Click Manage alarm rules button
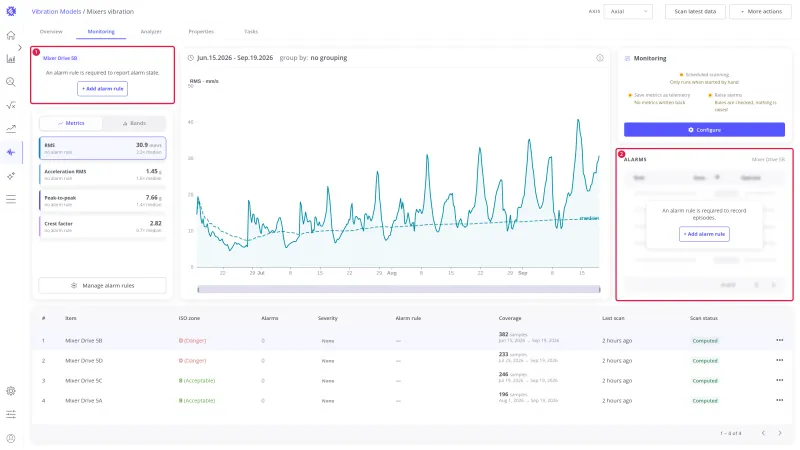 [103, 286]
